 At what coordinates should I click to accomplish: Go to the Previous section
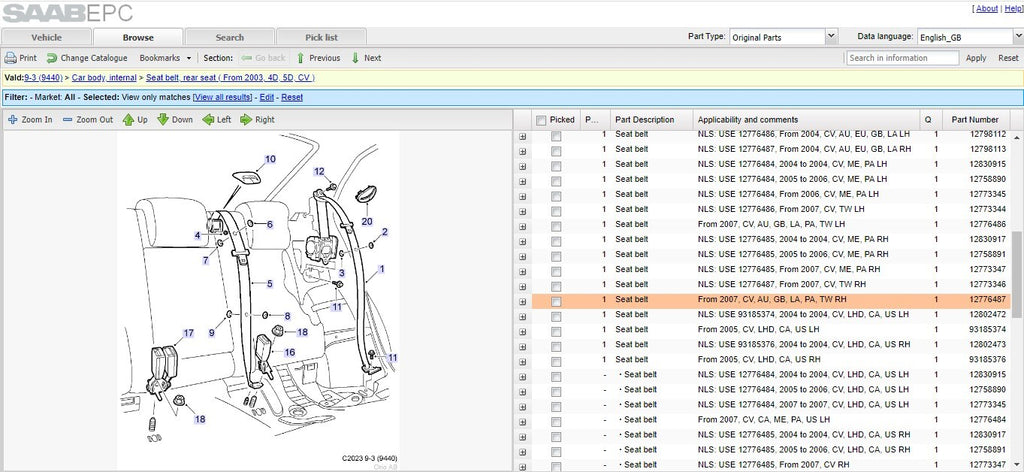tap(318, 58)
